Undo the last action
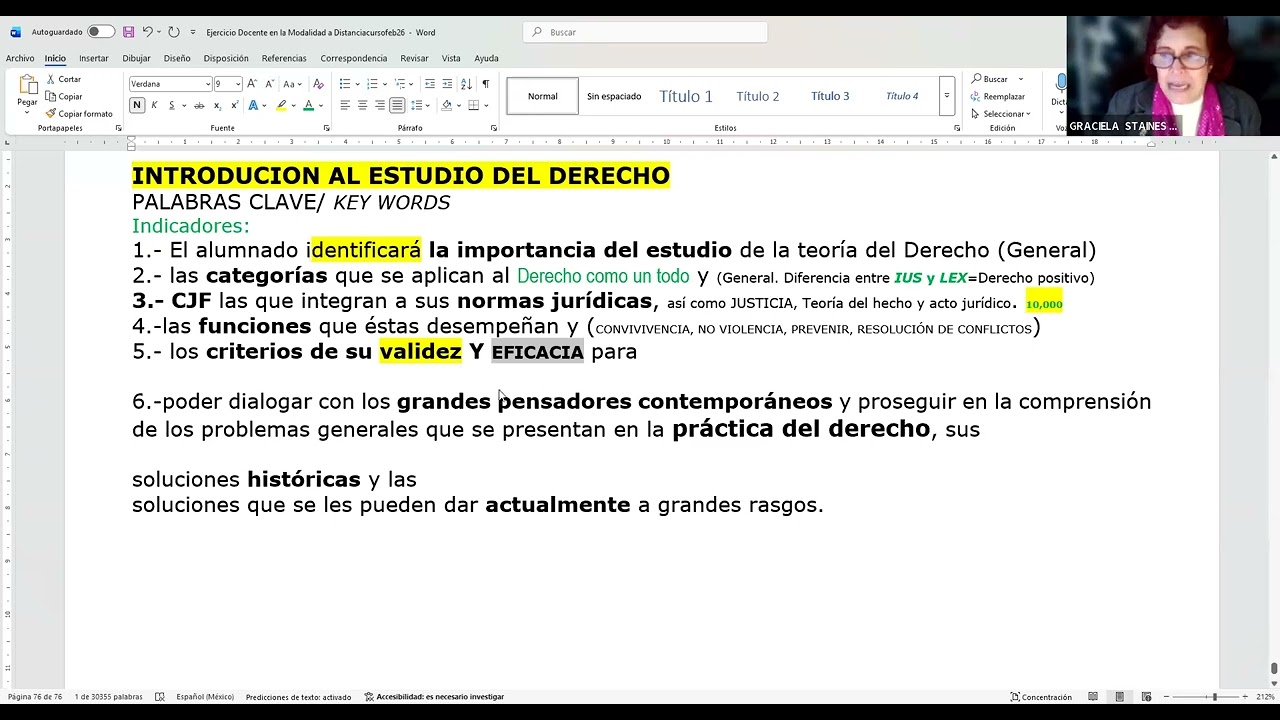 pos(147,32)
